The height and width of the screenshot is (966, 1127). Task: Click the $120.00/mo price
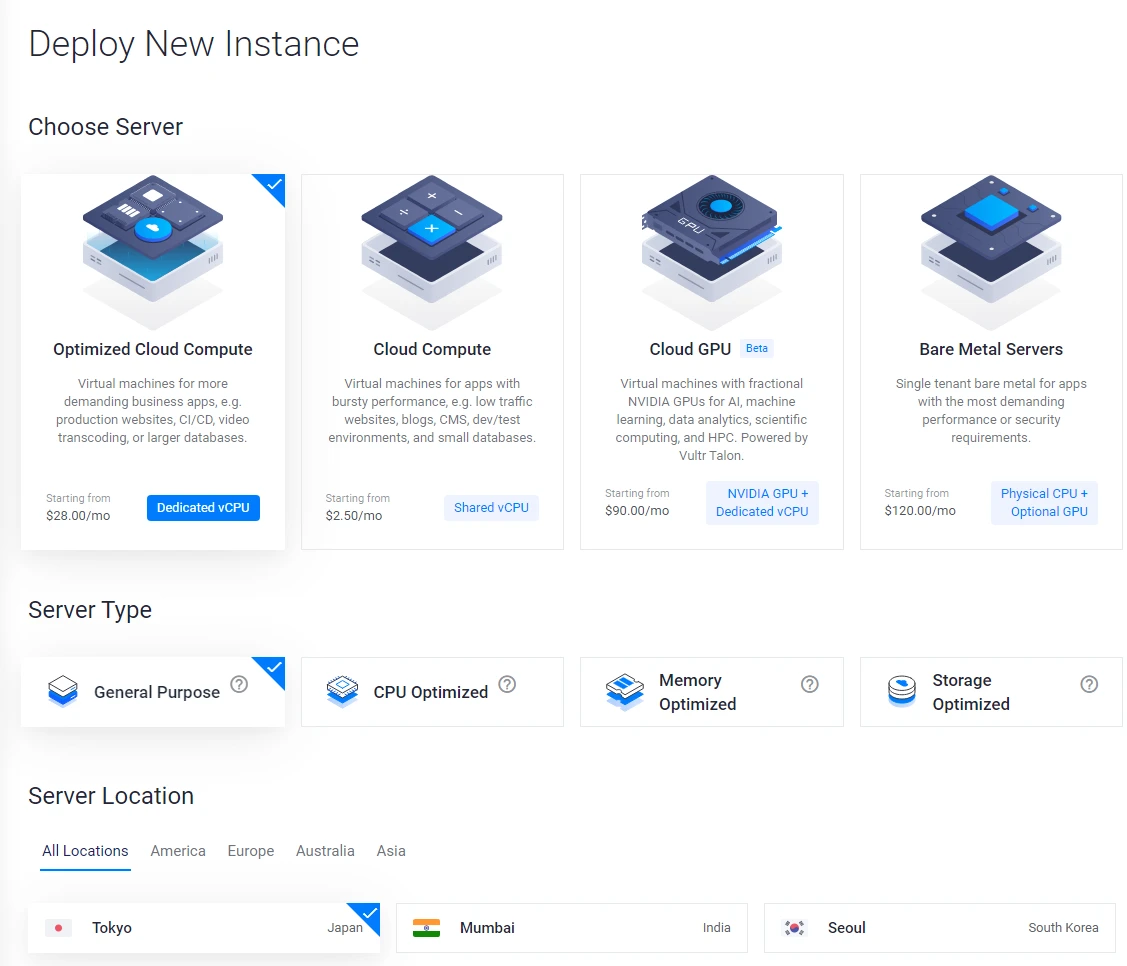(920, 511)
